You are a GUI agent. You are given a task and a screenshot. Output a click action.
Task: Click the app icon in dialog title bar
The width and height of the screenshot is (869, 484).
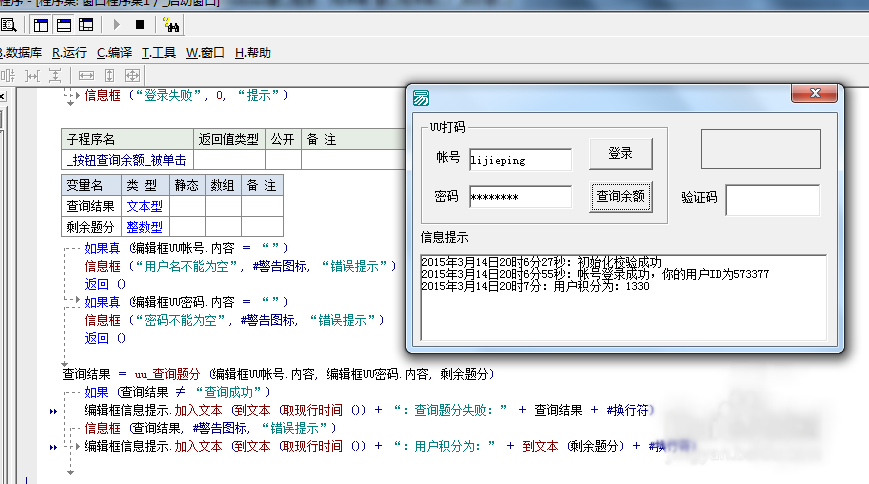(x=423, y=96)
